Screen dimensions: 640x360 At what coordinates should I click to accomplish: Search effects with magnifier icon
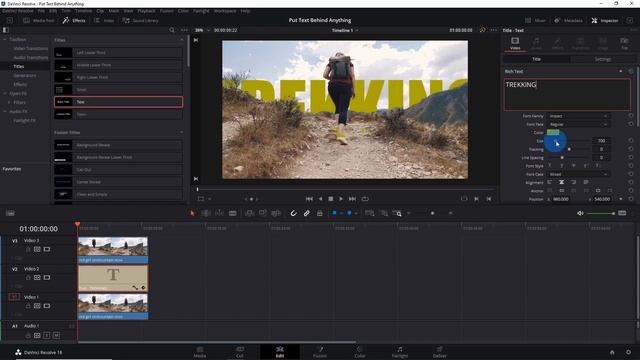tap(172, 30)
